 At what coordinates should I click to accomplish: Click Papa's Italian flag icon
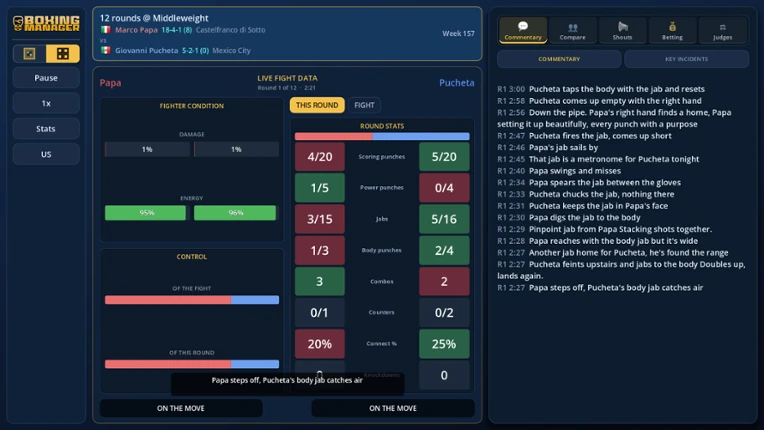(x=105, y=30)
